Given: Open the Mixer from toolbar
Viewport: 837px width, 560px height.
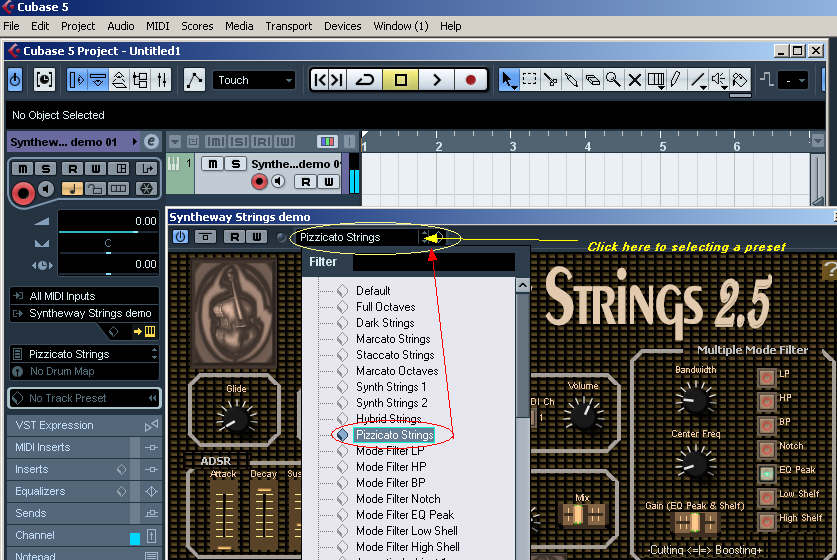Looking at the screenshot, I should pyautogui.click(x=162, y=80).
